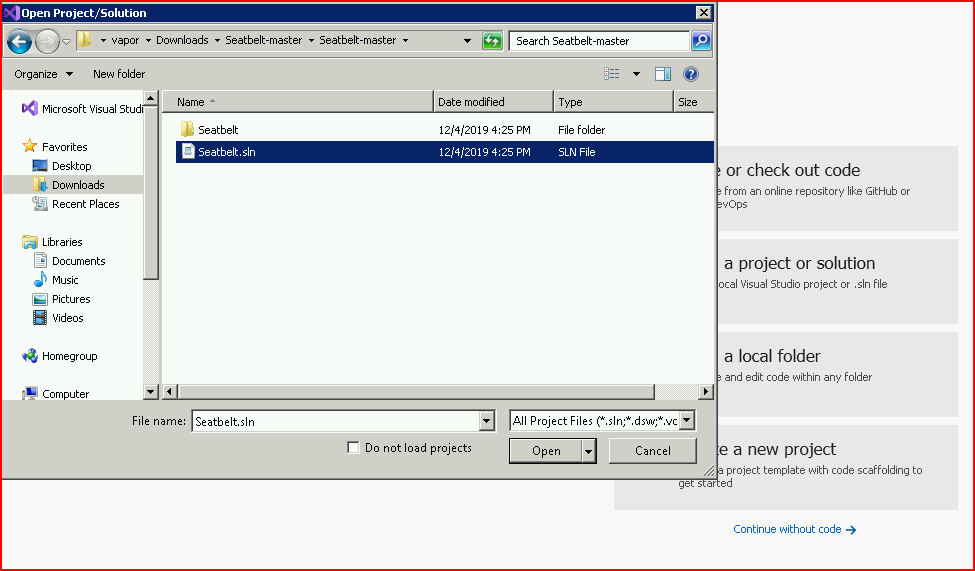Image resolution: width=975 pixels, height=571 pixels.
Task: Click vapor in the address breadcrumb
Action: tap(125, 40)
